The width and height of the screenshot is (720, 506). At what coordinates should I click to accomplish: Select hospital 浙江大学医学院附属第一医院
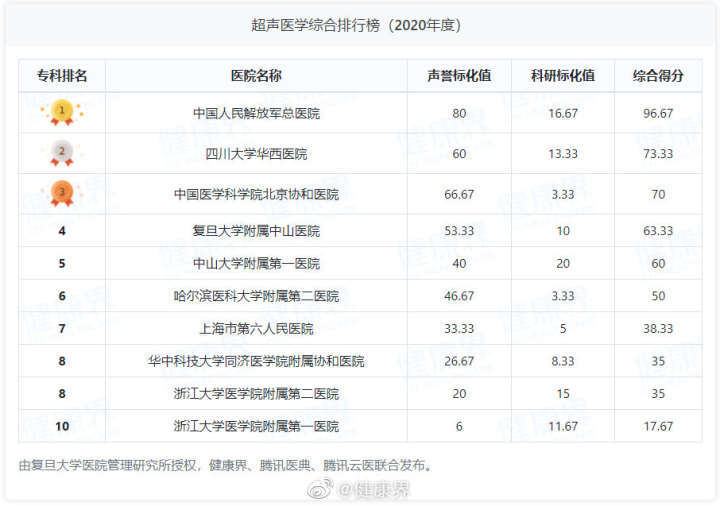pyautogui.click(x=256, y=426)
